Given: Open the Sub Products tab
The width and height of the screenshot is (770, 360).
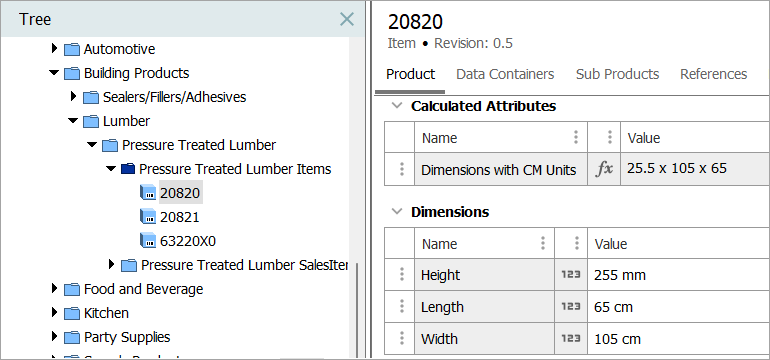Looking at the screenshot, I should [x=617, y=74].
